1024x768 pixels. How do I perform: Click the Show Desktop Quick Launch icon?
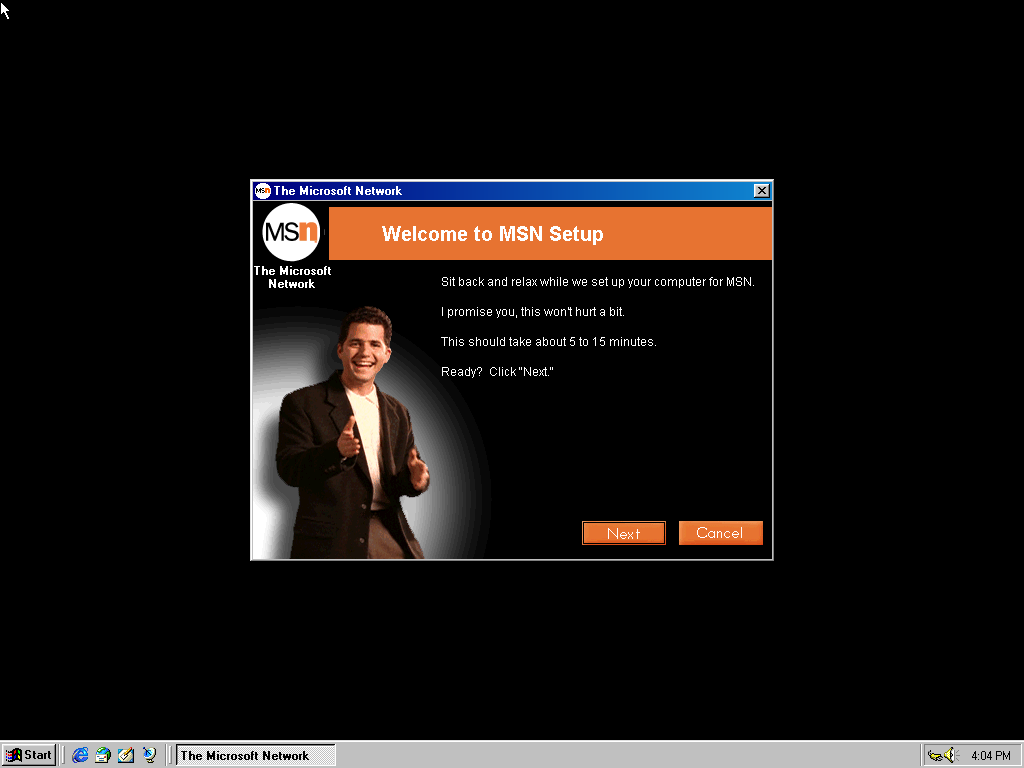tap(126, 755)
